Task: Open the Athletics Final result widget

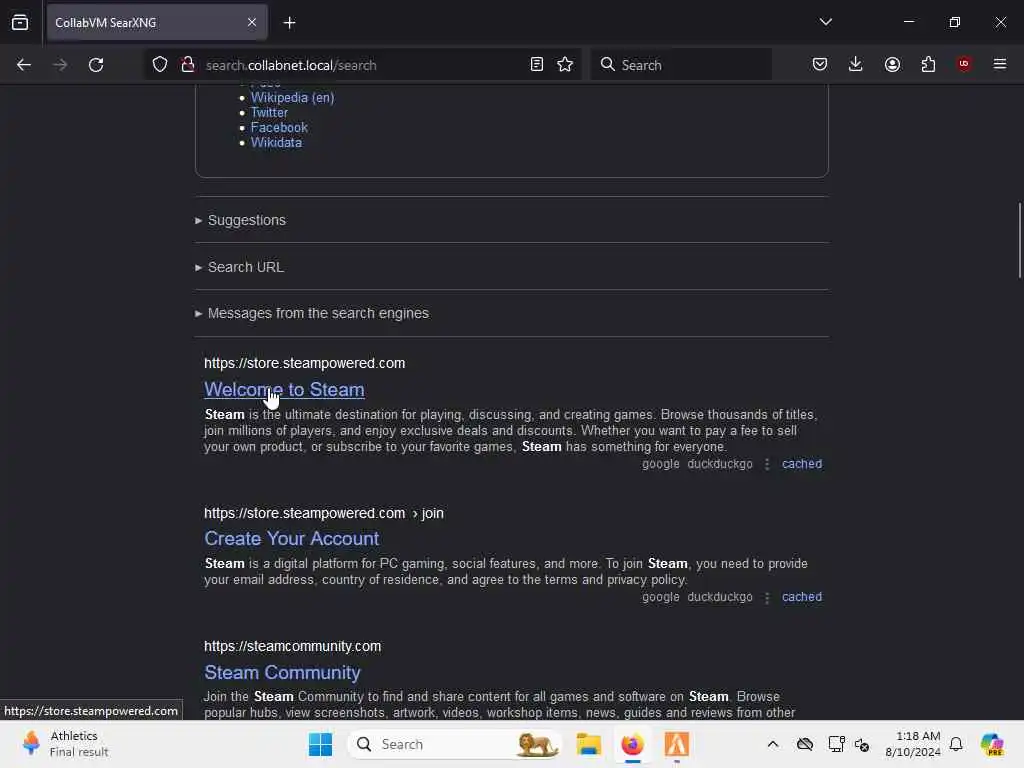Action: click(x=65, y=744)
